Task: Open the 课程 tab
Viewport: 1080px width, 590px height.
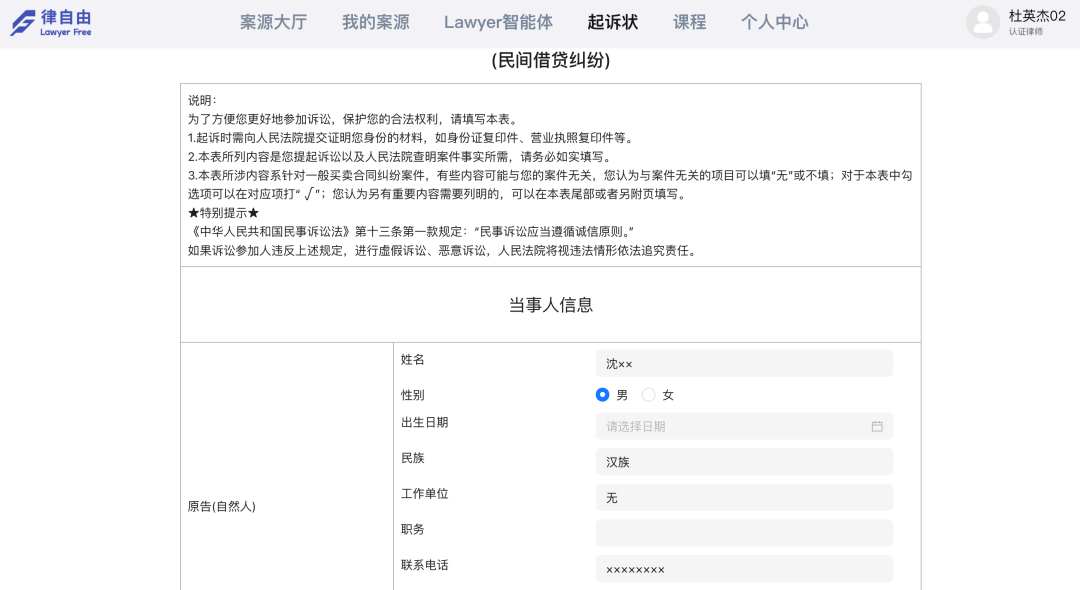Action: pyautogui.click(x=689, y=21)
